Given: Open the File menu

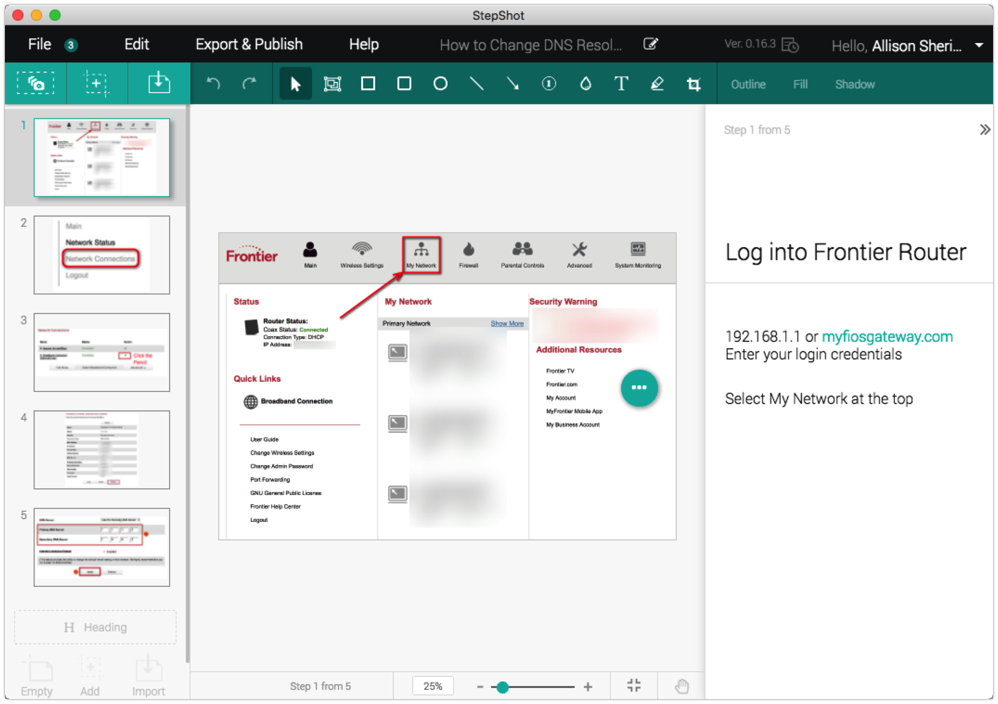Looking at the screenshot, I should (39, 44).
